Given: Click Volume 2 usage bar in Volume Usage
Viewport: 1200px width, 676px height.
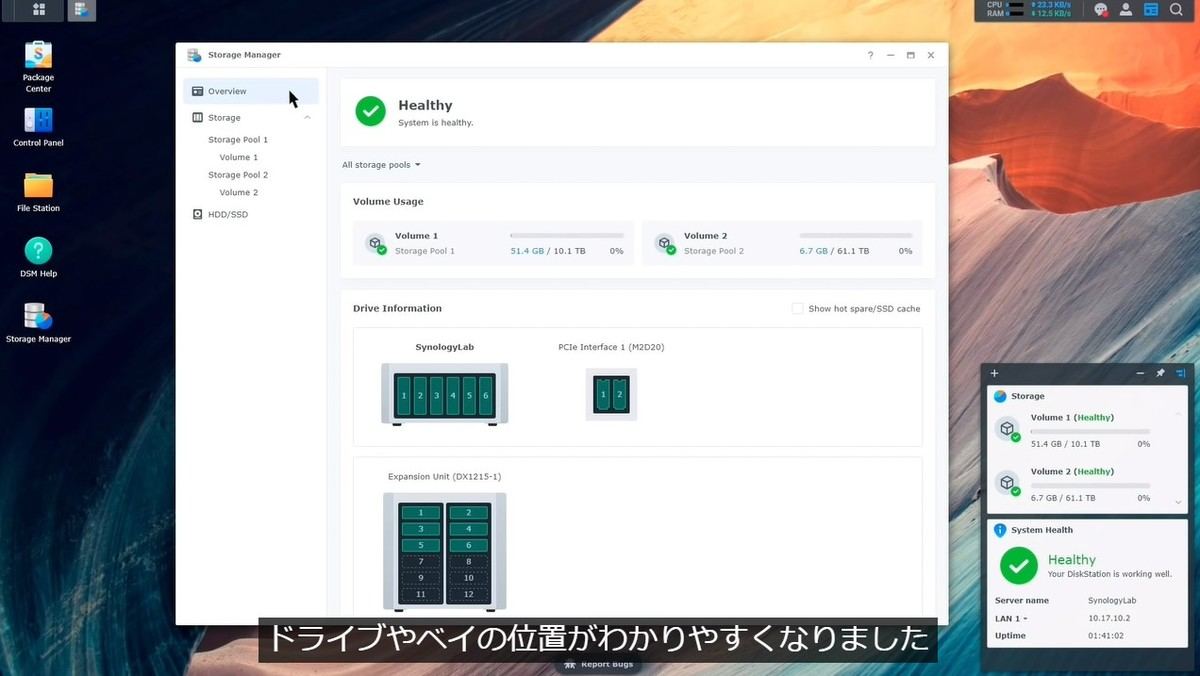Looking at the screenshot, I should [856, 236].
